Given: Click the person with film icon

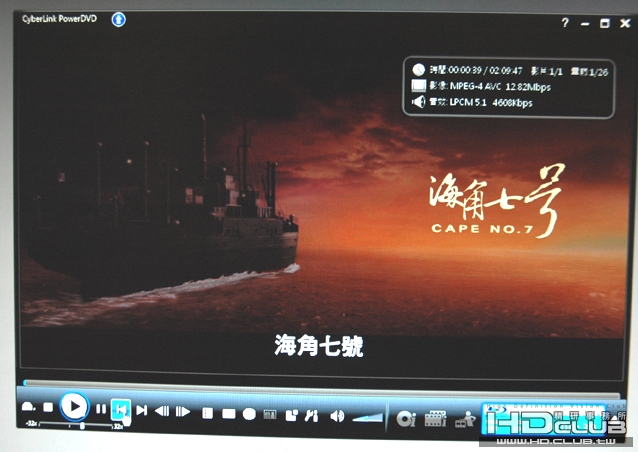Looking at the screenshot, I should [465, 419].
